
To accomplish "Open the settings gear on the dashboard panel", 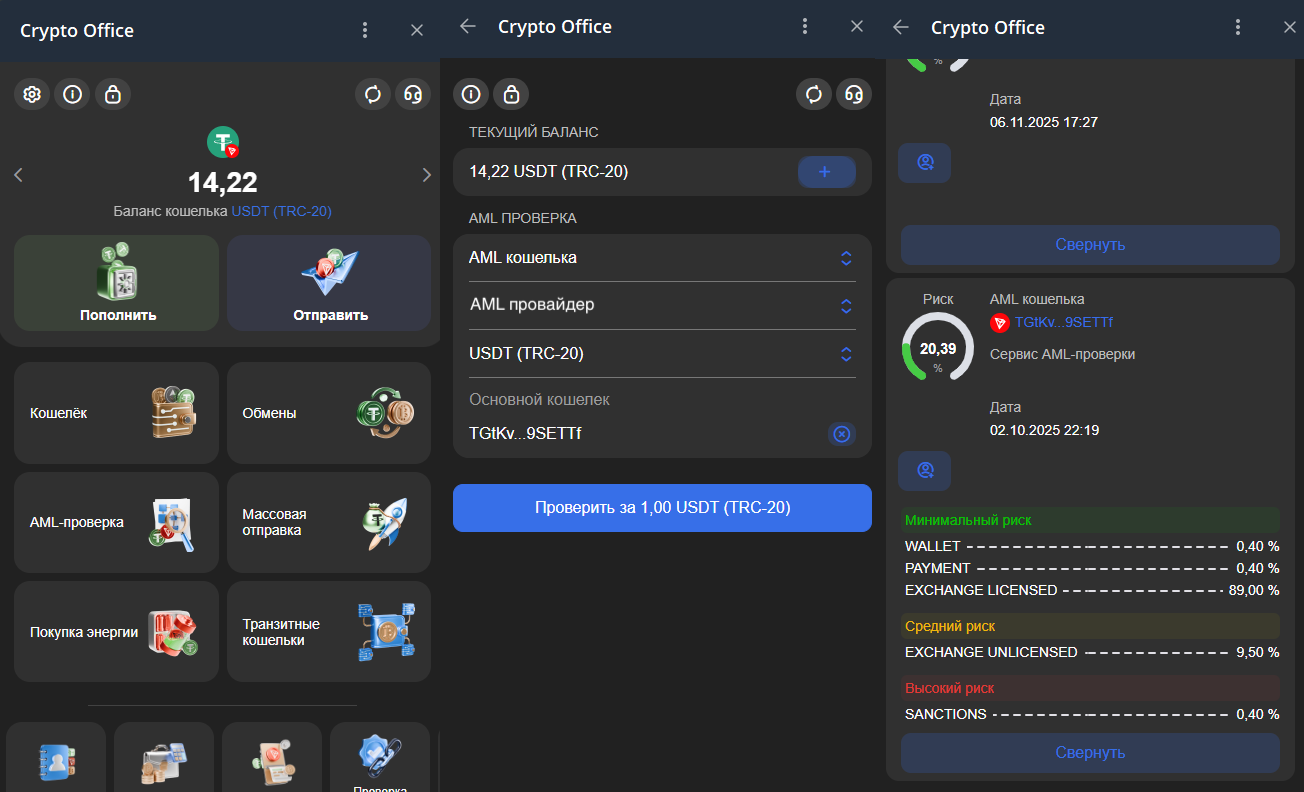I will (x=32, y=94).
